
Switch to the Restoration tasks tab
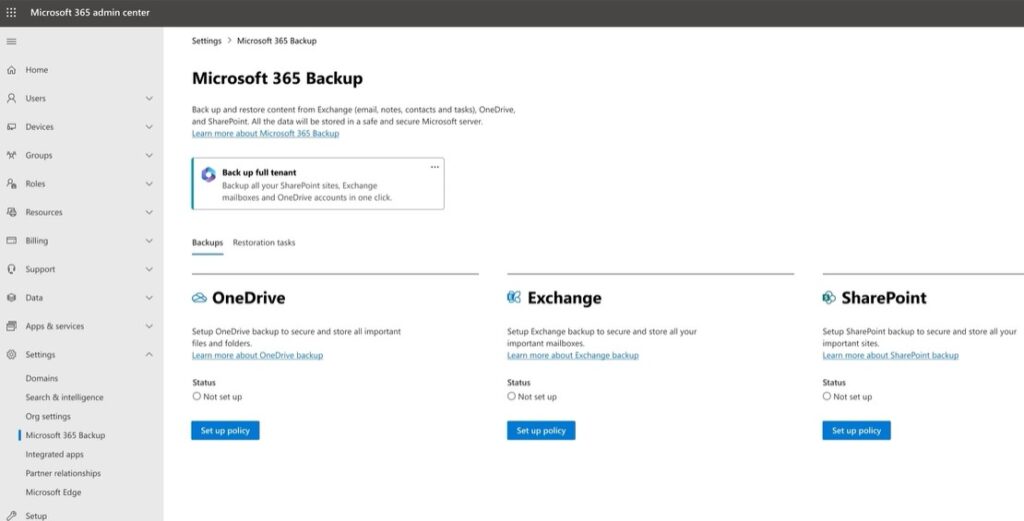click(264, 243)
